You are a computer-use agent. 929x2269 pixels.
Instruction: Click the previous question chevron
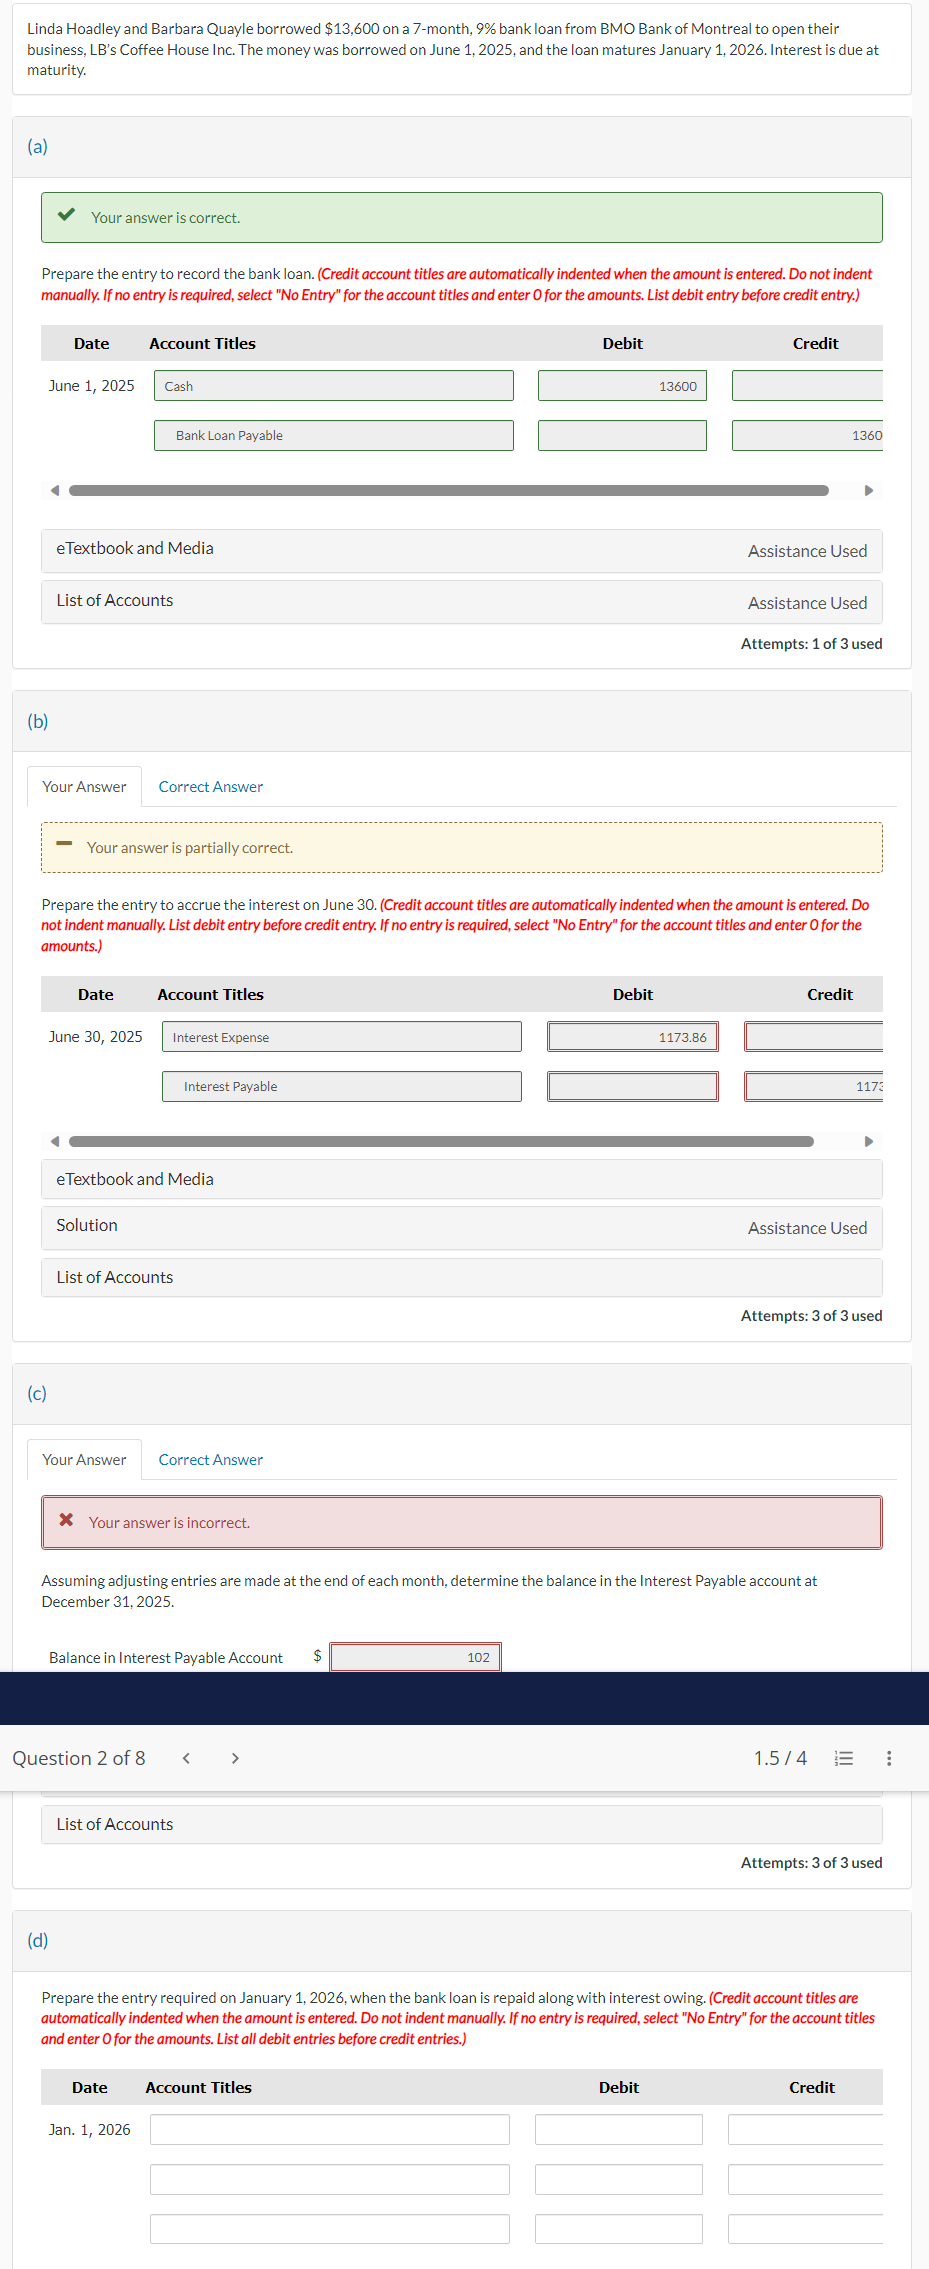coord(185,1758)
